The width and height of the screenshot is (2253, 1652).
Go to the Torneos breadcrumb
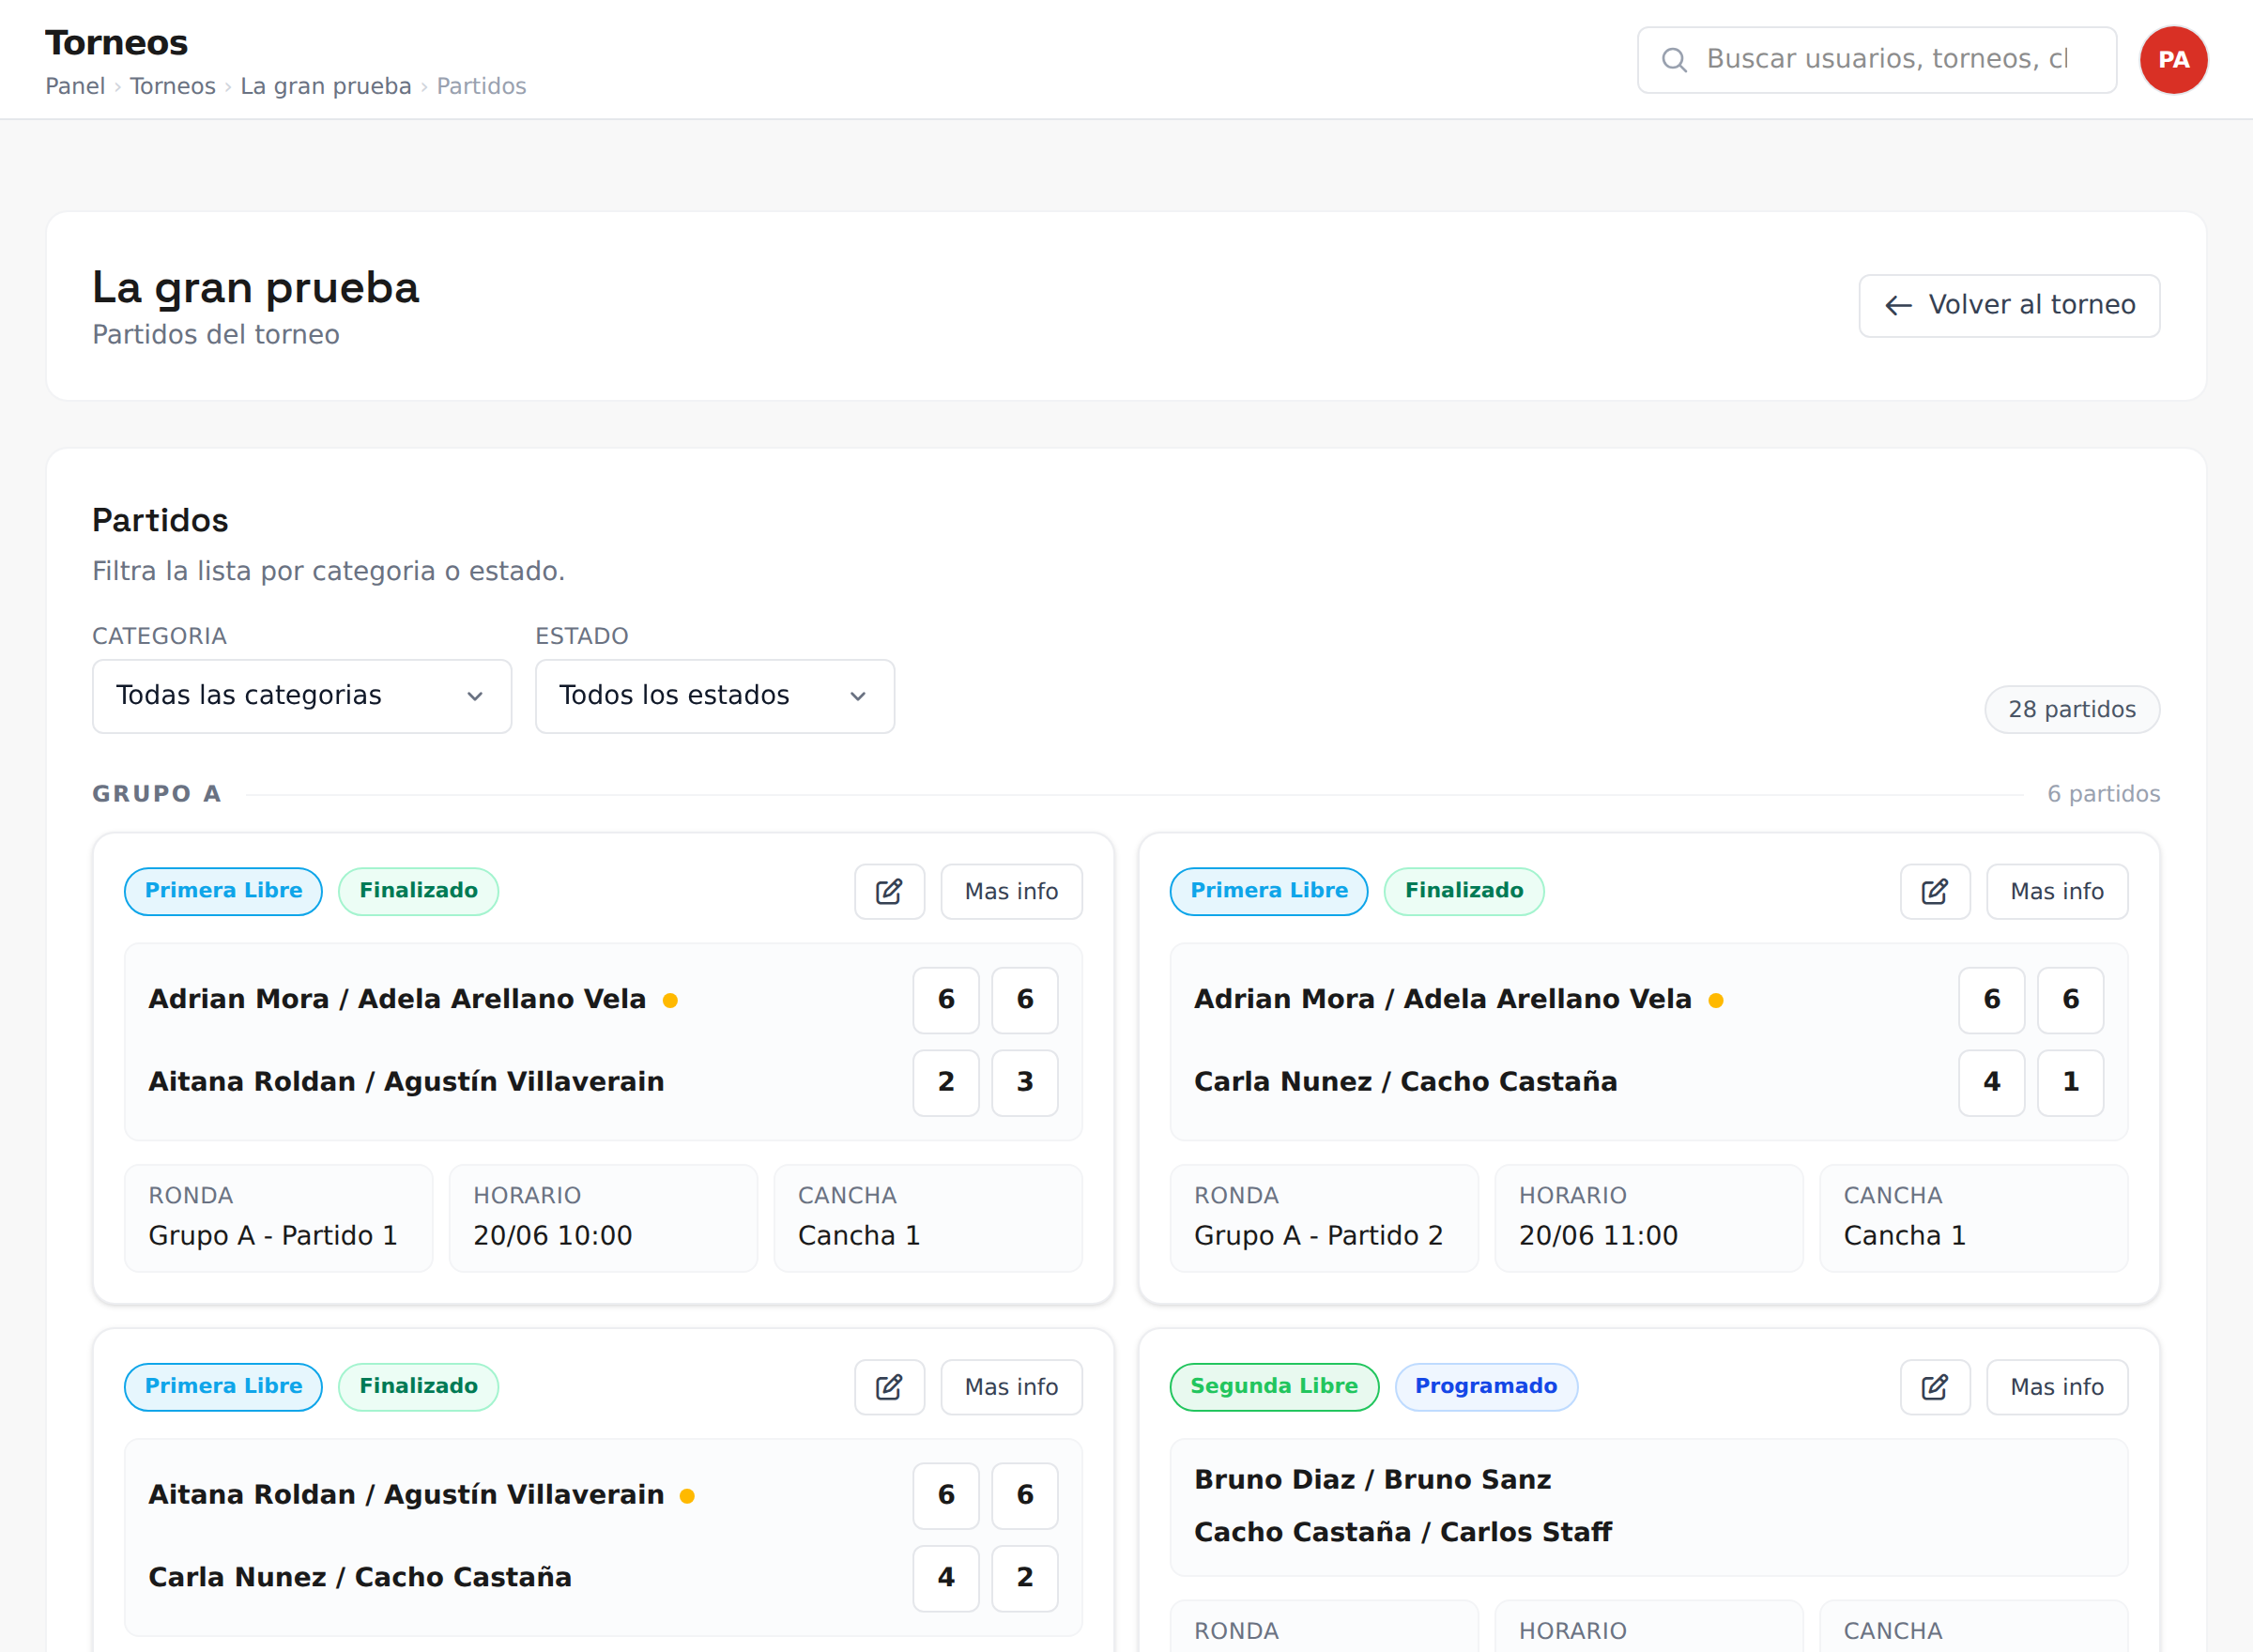[173, 86]
